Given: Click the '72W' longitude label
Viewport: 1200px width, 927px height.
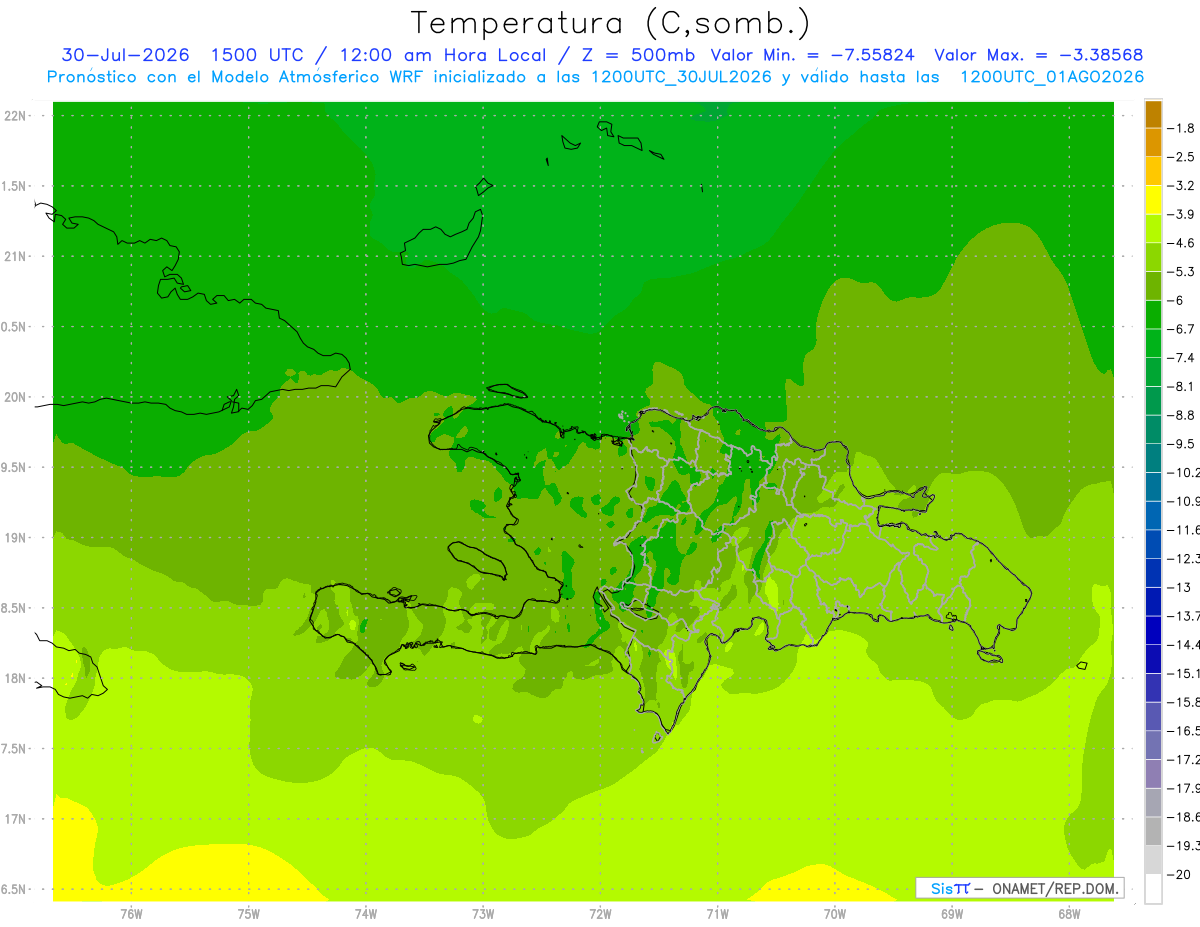Looking at the screenshot, I should pos(600,913).
